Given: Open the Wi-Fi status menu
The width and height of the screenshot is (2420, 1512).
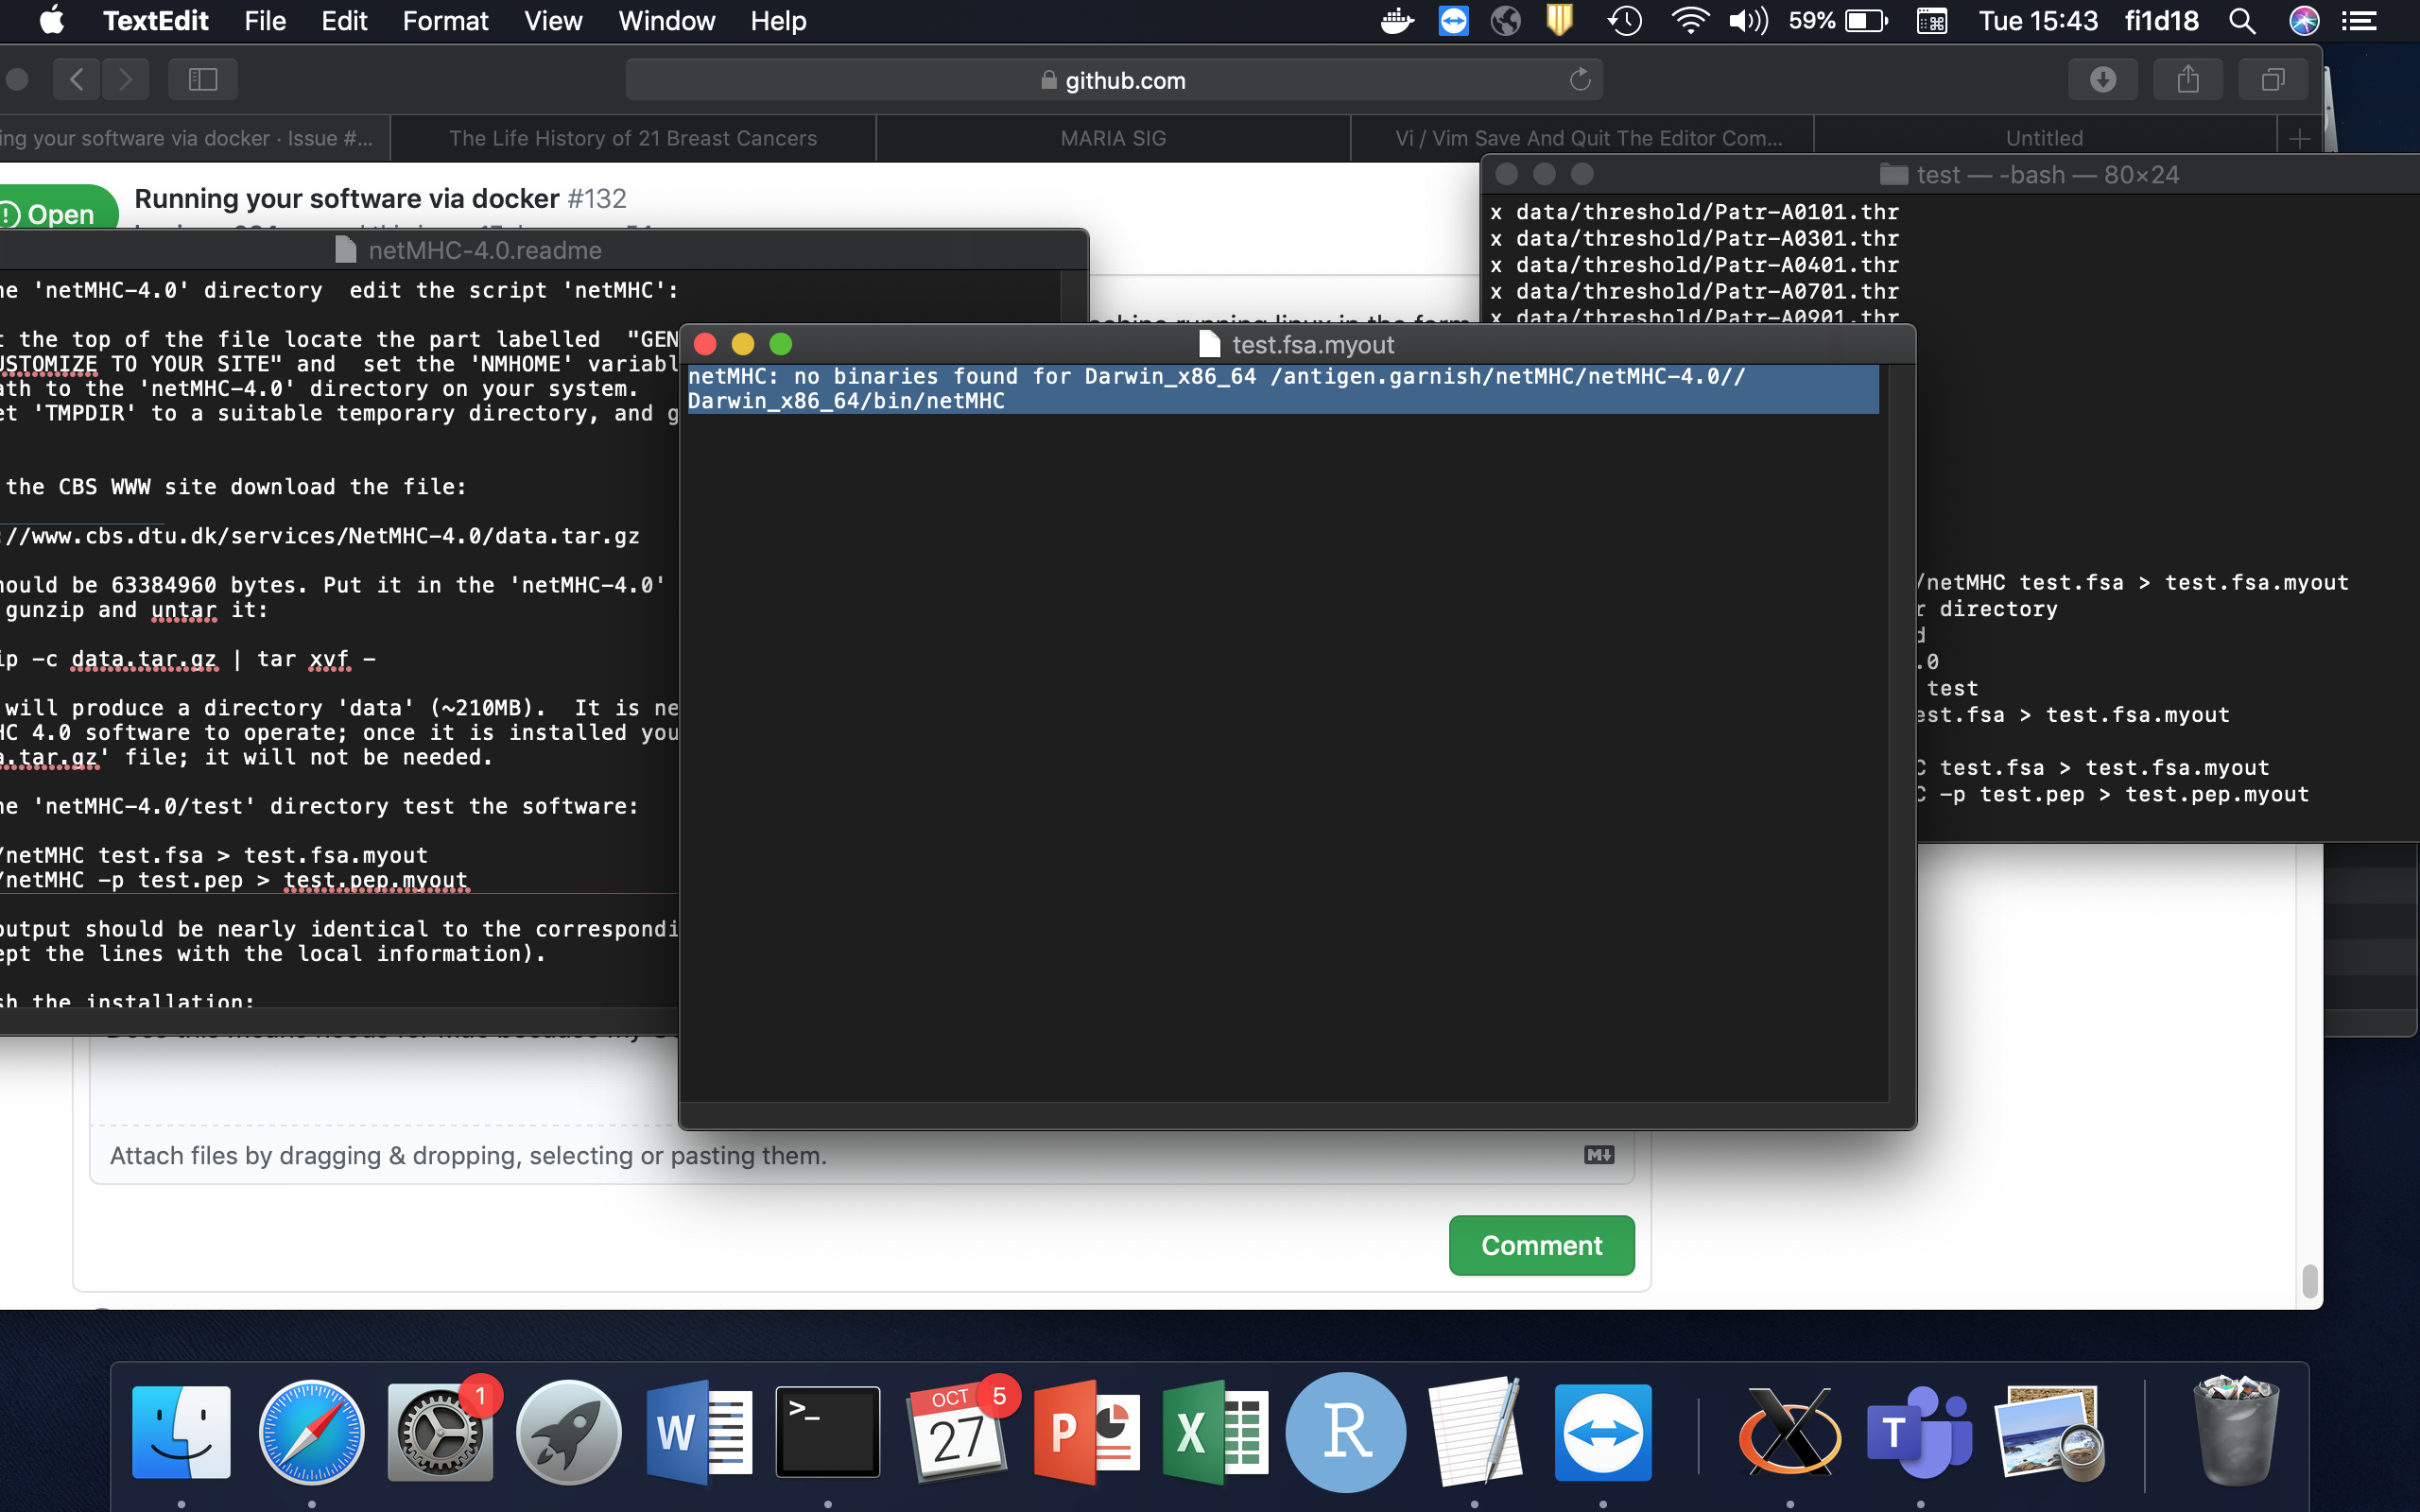Looking at the screenshot, I should [1691, 20].
